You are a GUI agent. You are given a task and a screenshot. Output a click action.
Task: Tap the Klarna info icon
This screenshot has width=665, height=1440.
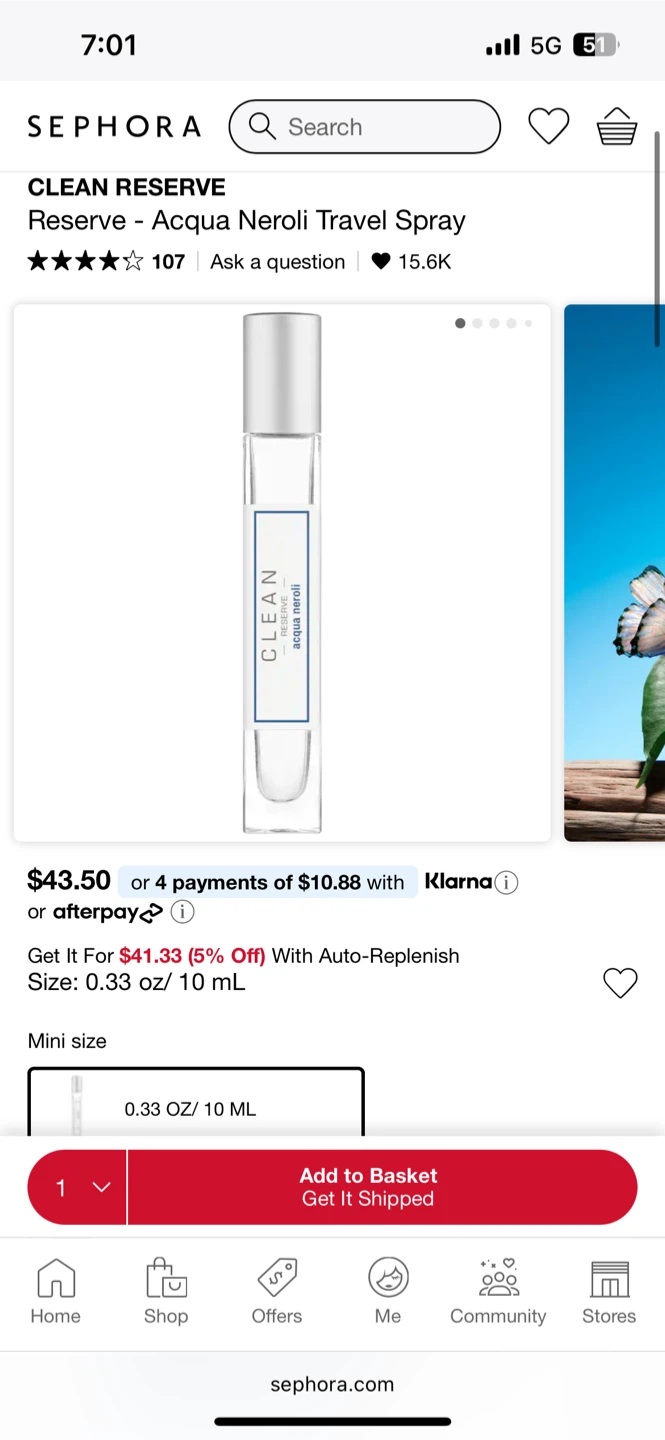click(507, 883)
